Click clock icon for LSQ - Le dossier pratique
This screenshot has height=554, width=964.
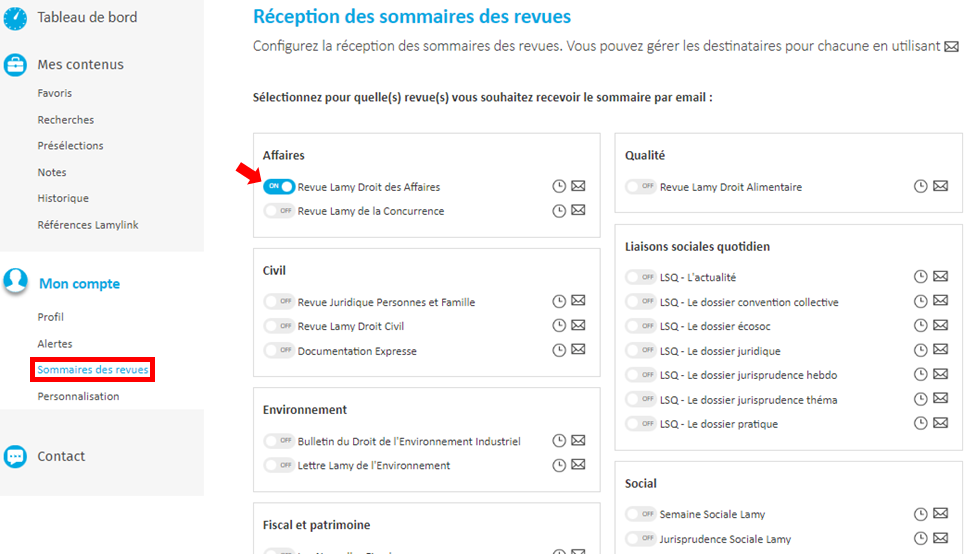tap(920, 423)
